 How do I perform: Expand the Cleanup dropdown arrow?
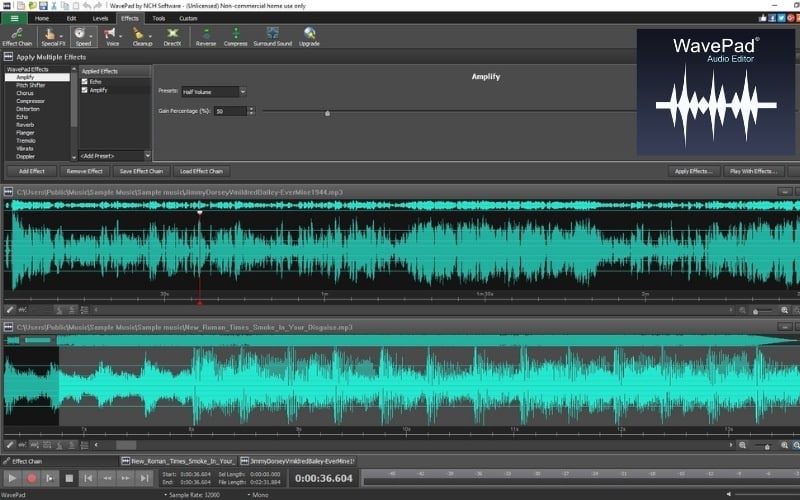pos(150,37)
